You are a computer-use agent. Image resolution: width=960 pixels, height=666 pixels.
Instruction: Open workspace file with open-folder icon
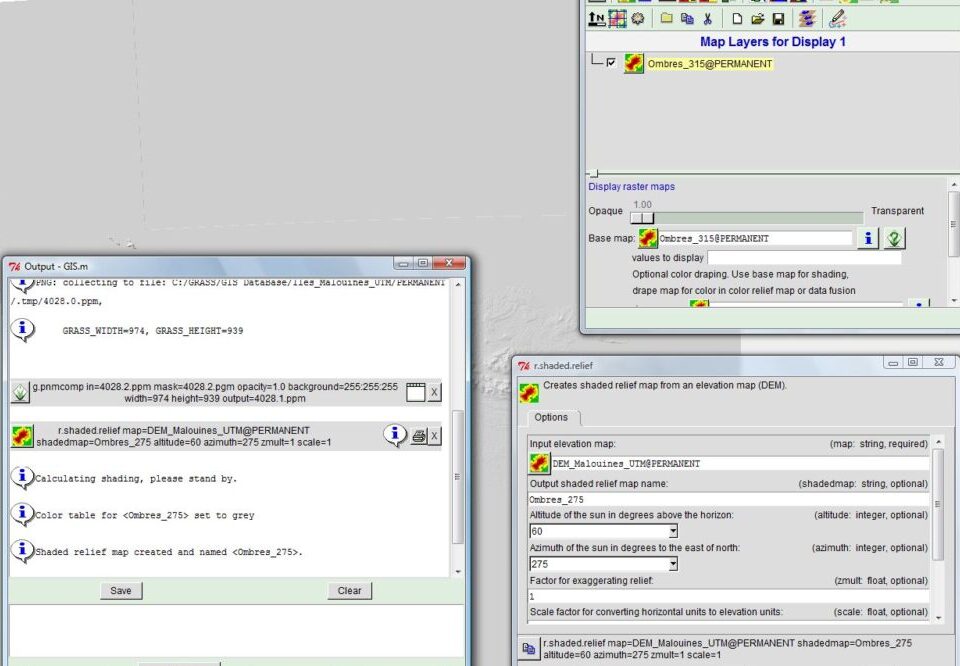coord(757,18)
